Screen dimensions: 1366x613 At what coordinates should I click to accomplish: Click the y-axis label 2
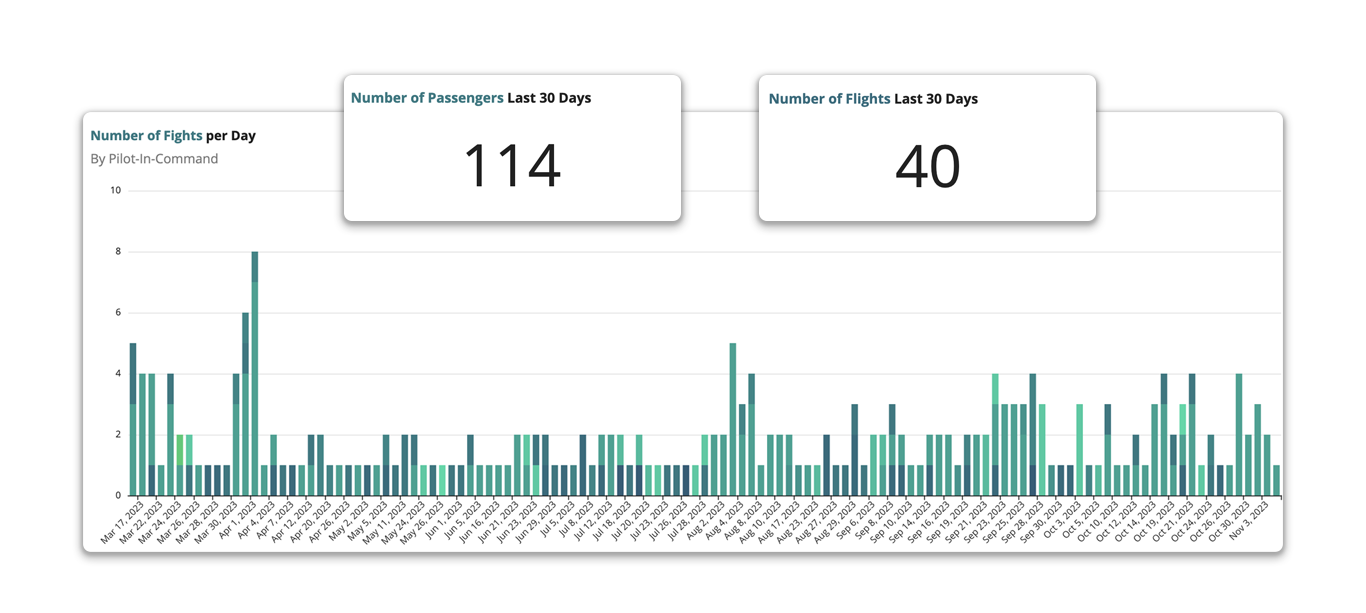pyautogui.click(x=118, y=434)
